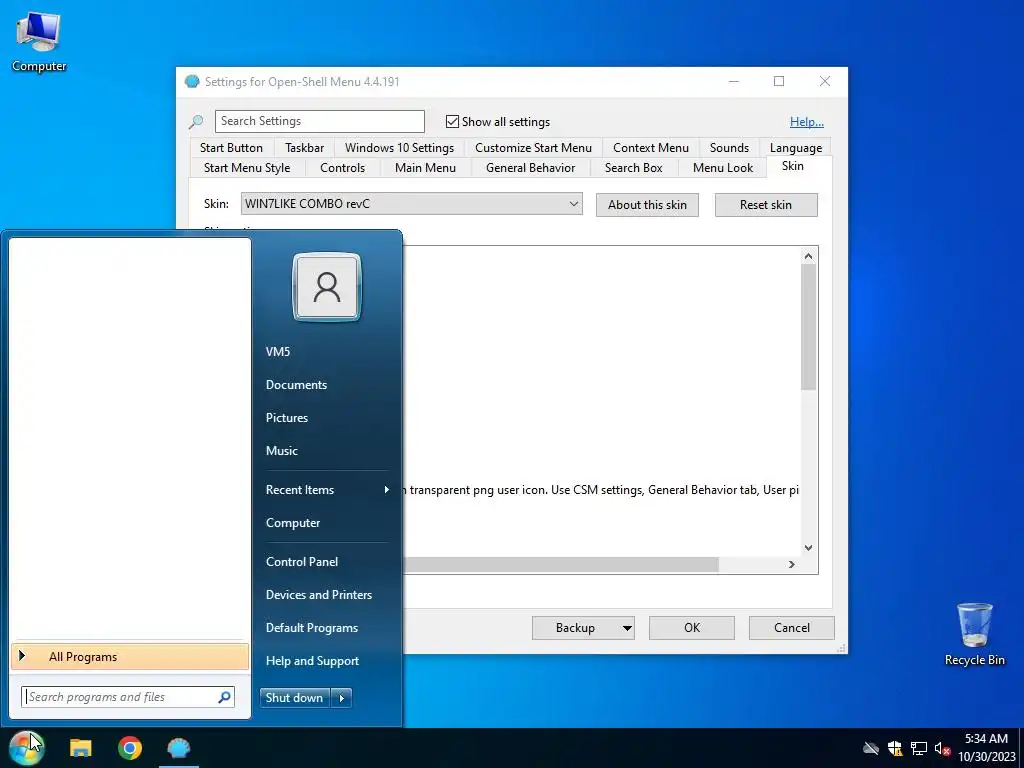This screenshot has width=1024, height=768.
Task: Open the General Behavior tab
Action: point(530,168)
